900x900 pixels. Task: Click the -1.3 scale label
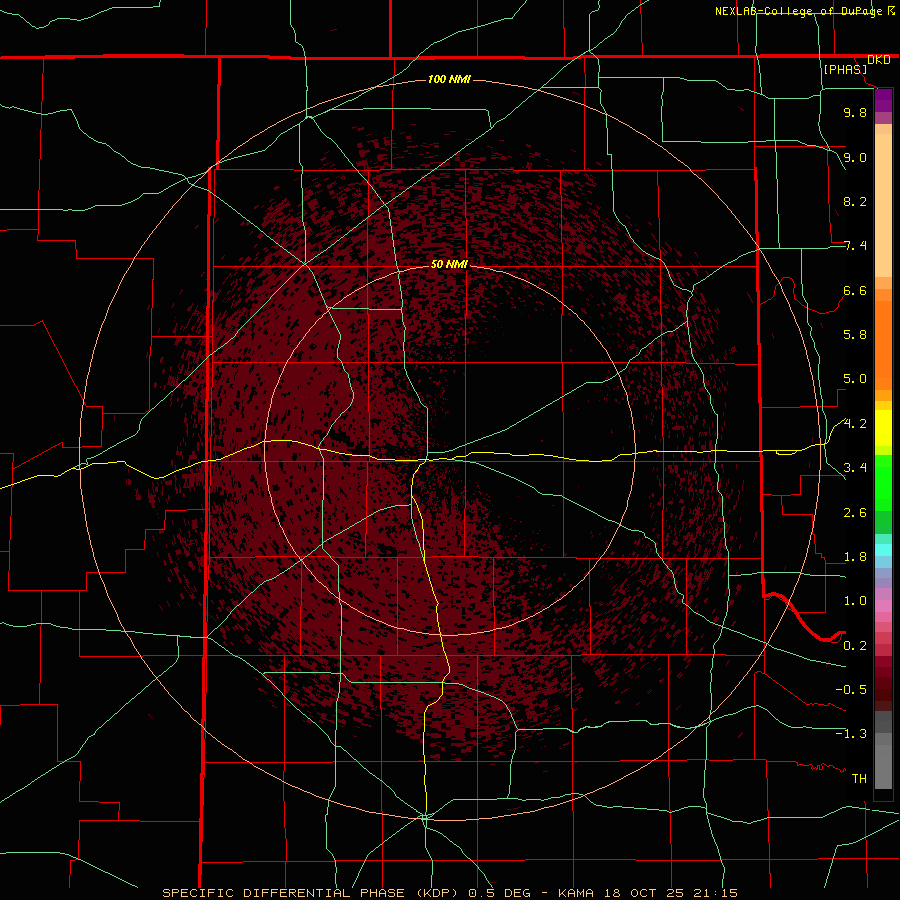tap(851, 734)
